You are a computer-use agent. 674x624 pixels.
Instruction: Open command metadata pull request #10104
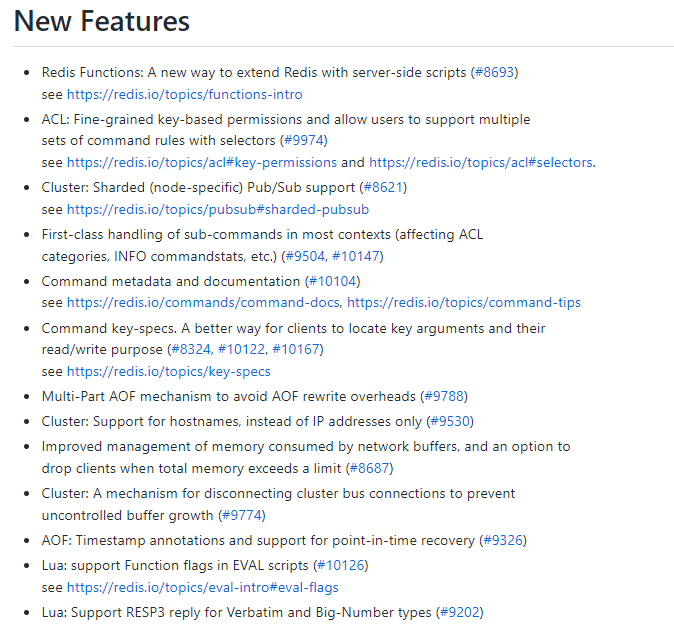click(332, 281)
